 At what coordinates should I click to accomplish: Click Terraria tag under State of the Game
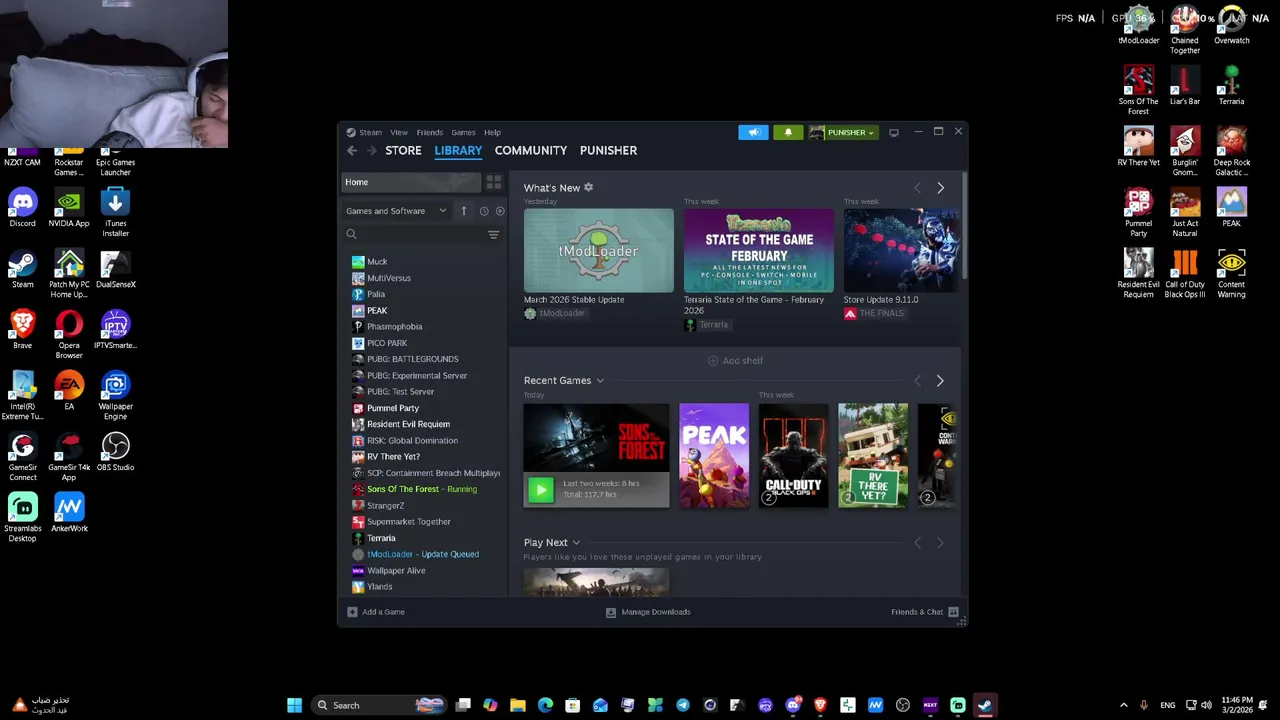click(x=706, y=325)
